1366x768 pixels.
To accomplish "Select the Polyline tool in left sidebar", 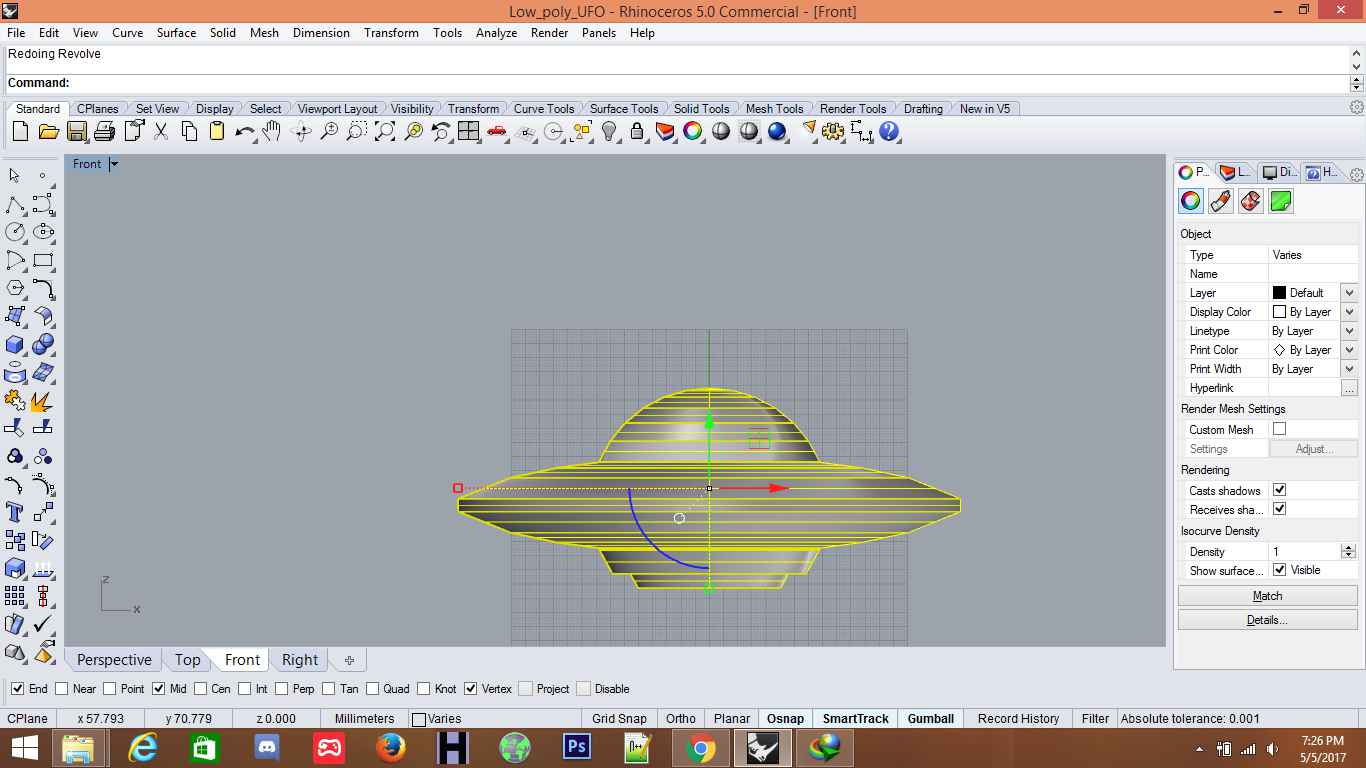I will click(15, 204).
